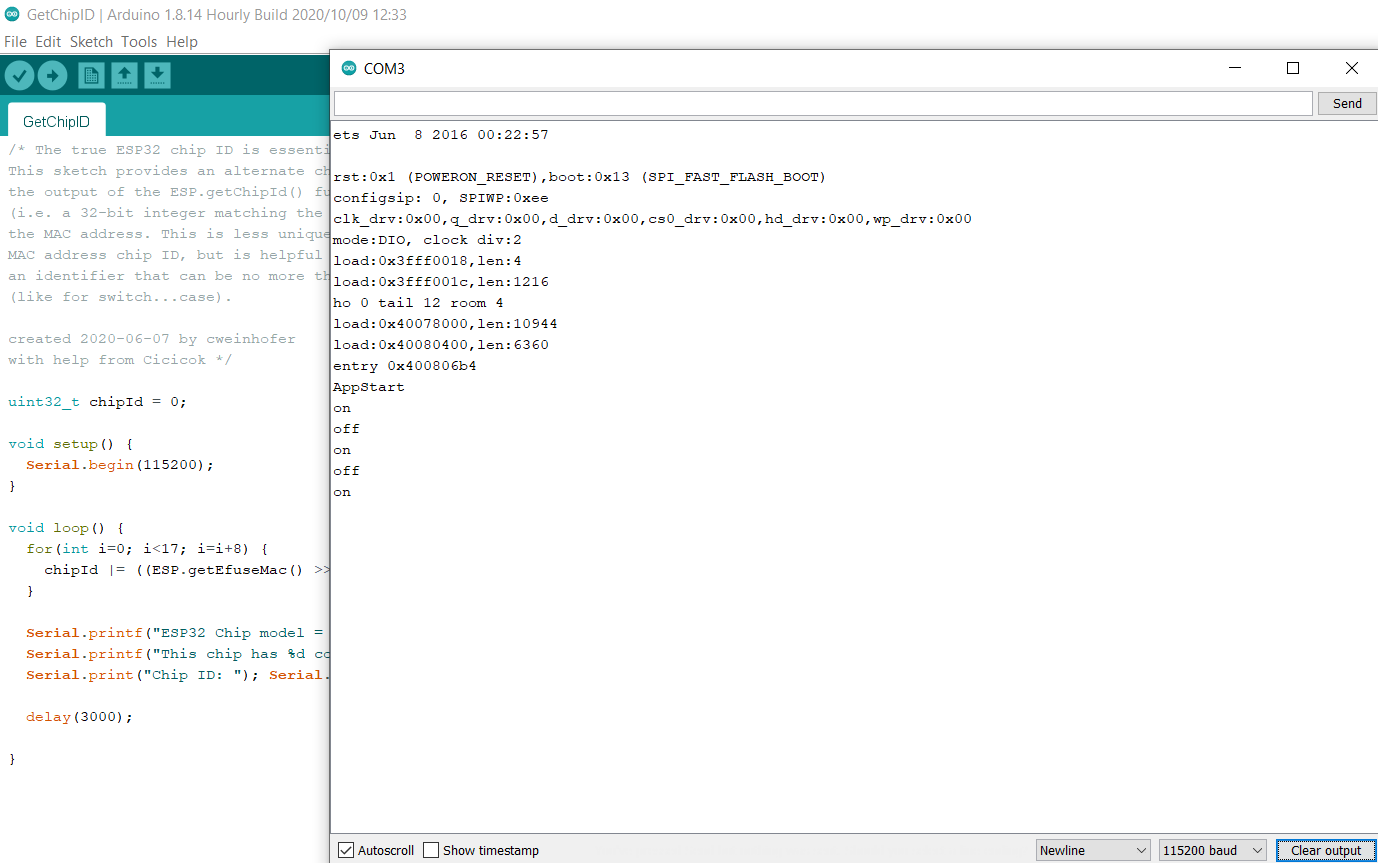Enable the Show timestamp checkbox
Viewport: 1378px width, 863px height.
pyautogui.click(x=431, y=850)
